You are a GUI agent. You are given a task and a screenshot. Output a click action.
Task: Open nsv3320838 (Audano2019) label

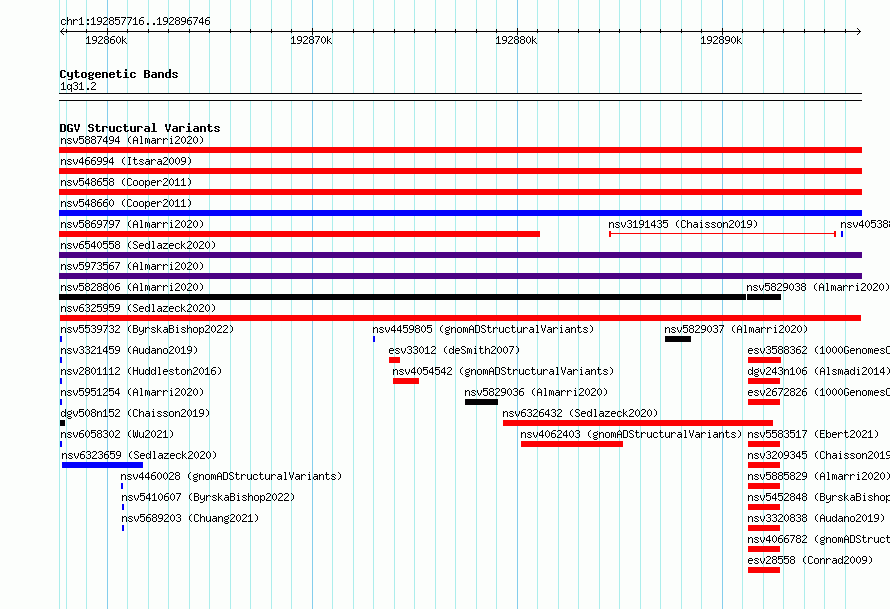pyautogui.click(x=816, y=518)
